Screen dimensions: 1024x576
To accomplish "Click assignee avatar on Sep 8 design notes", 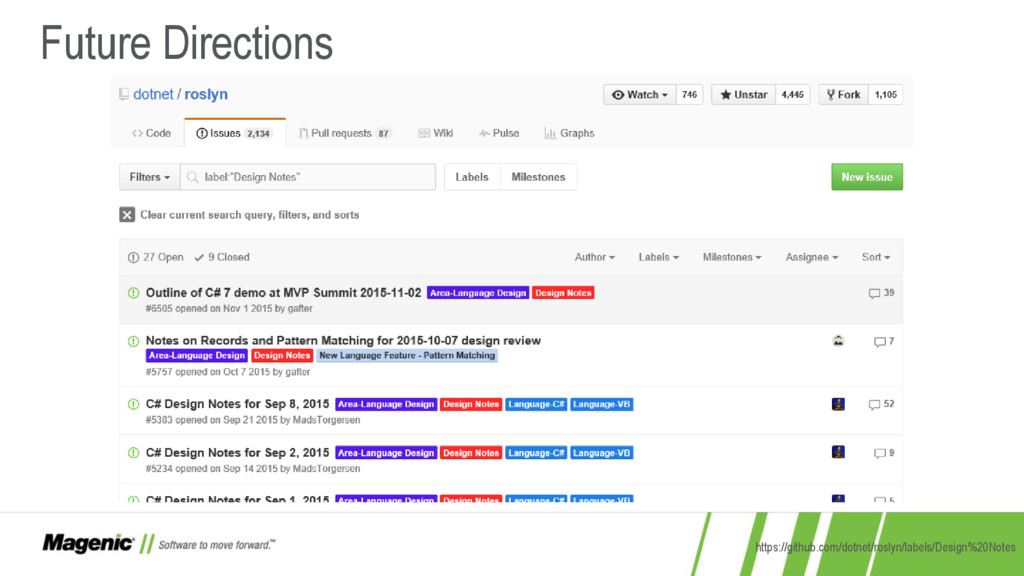I will point(839,404).
